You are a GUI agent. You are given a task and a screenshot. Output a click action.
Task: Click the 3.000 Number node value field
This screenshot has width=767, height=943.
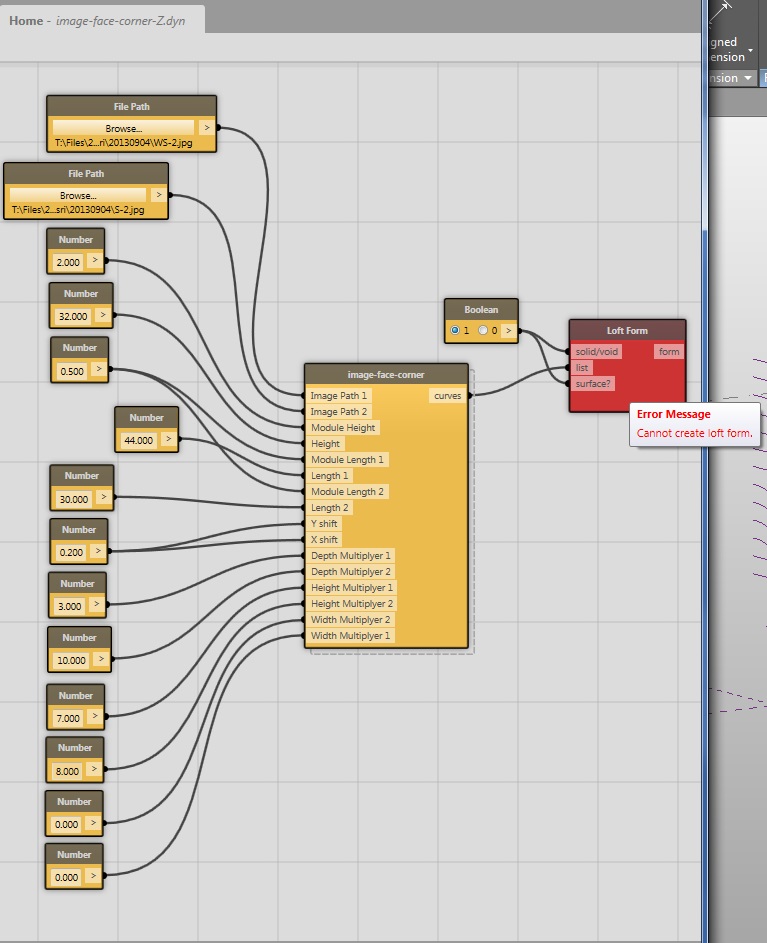tap(69, 606)
